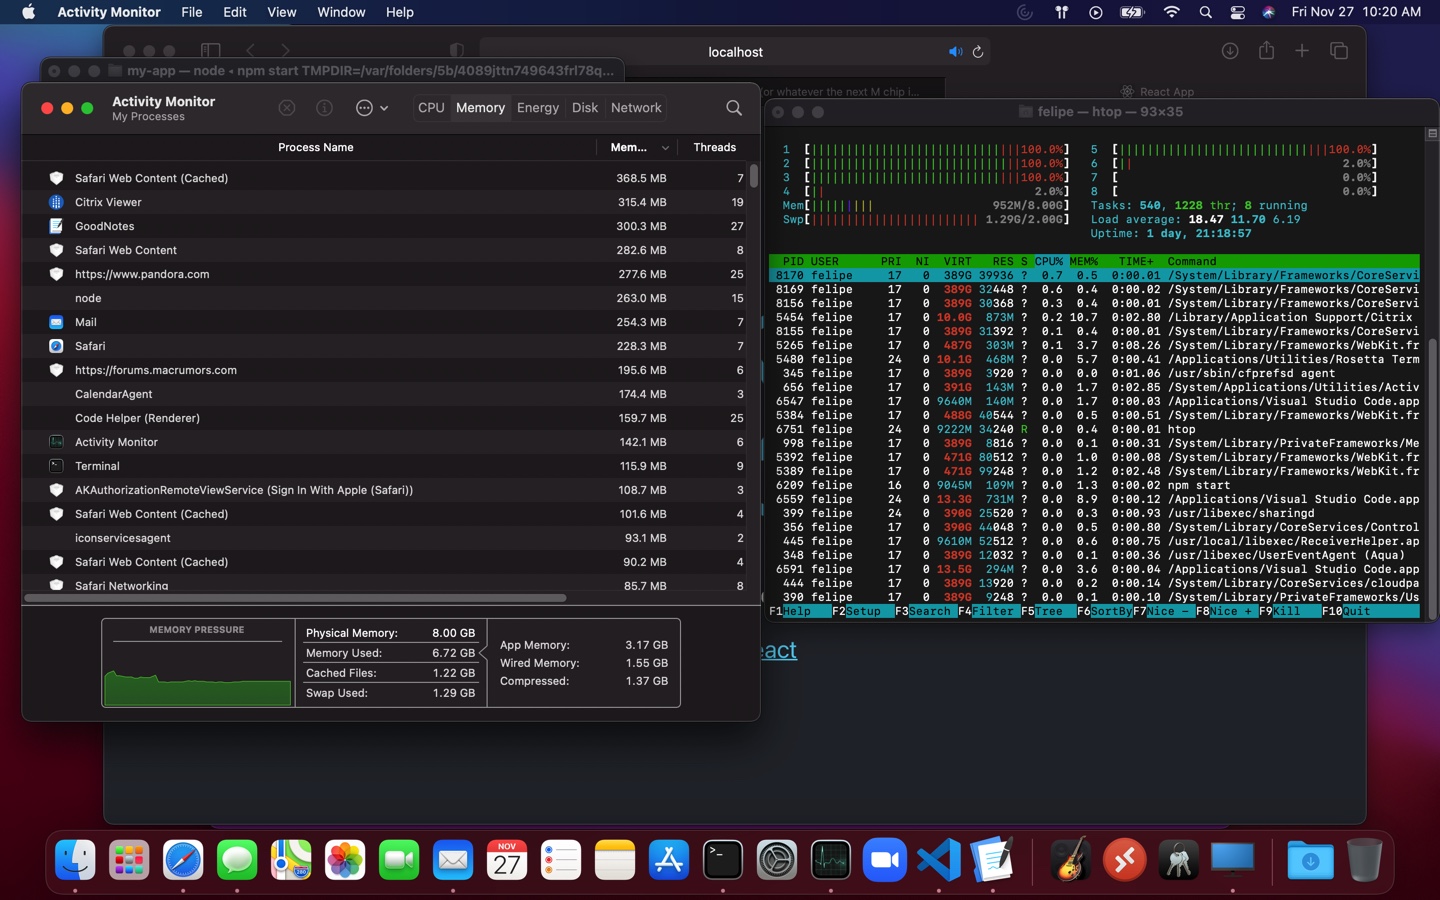Select the iconservicesagent process row
The image size is (1440, 900).
click(x=385, y=538)
